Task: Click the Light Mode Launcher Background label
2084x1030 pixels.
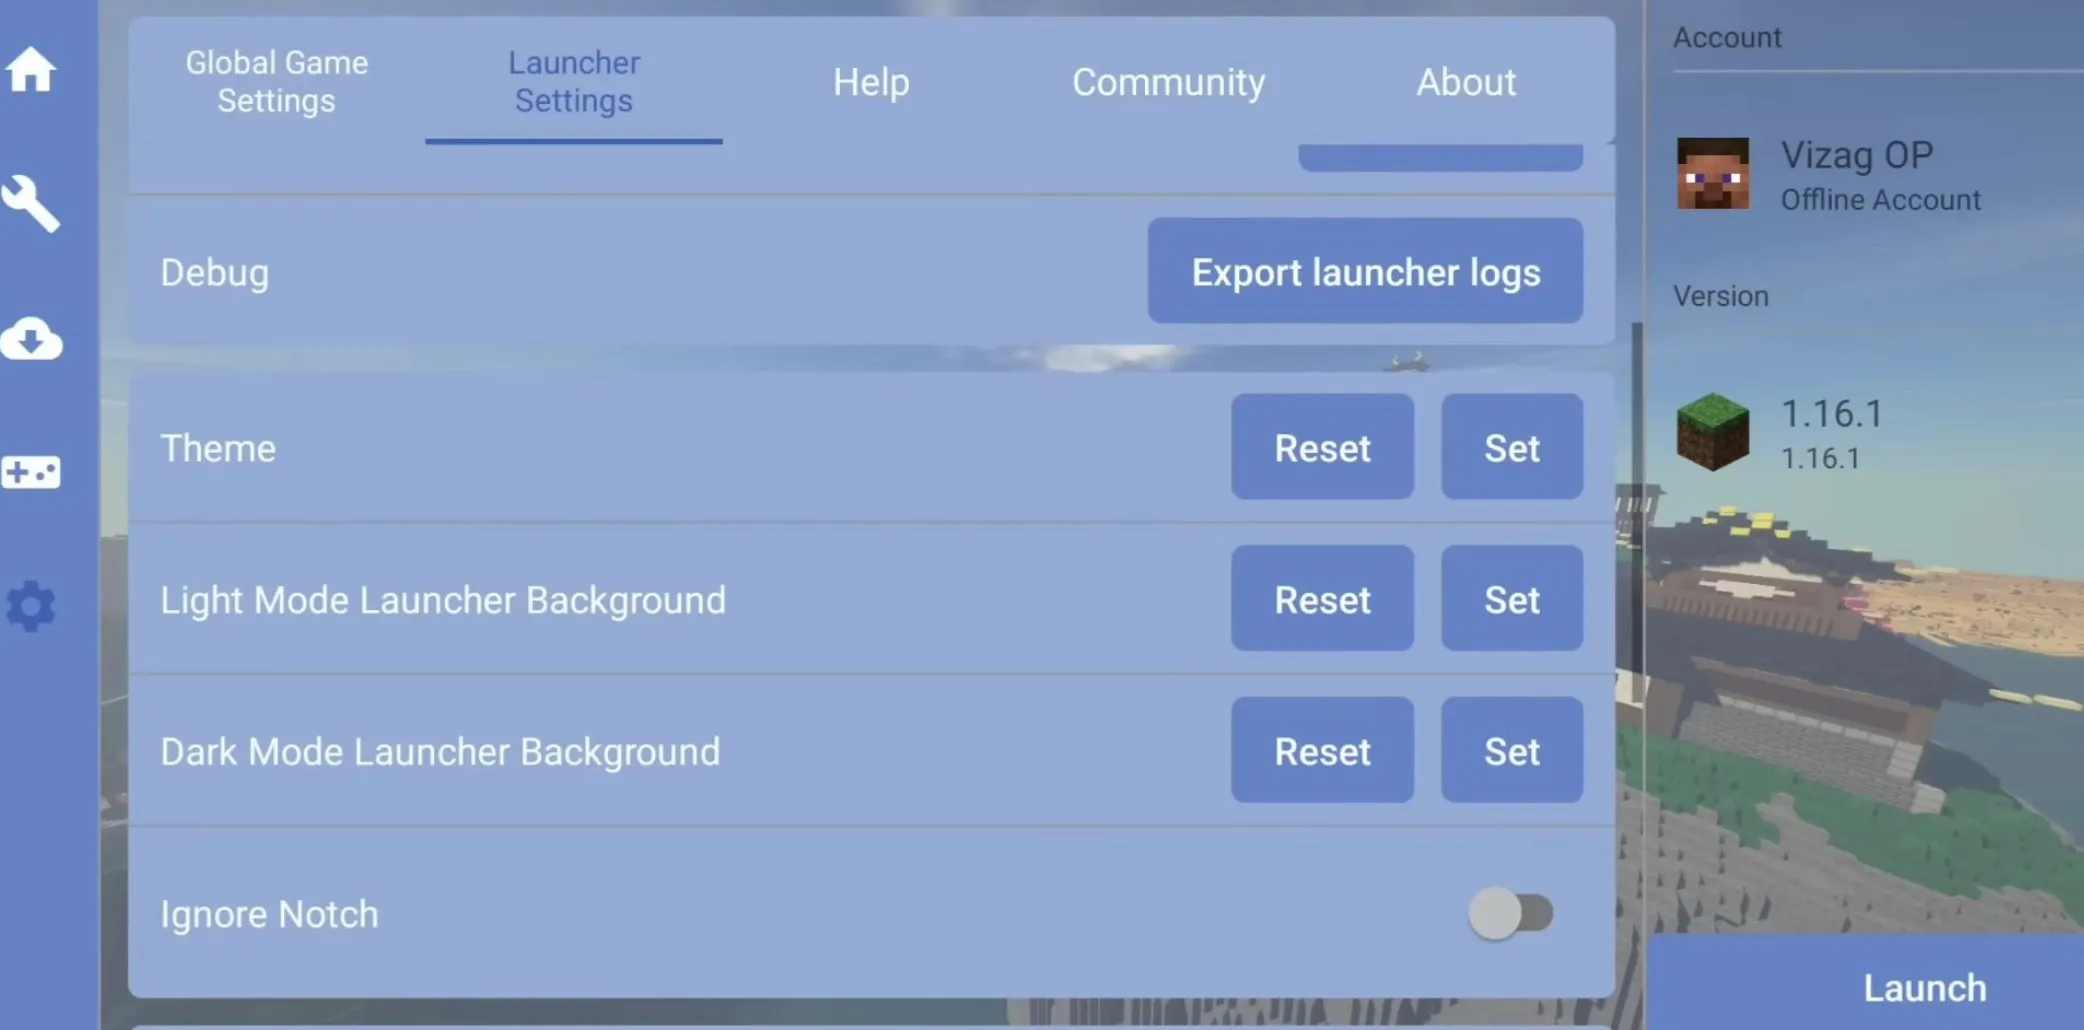Action: (443, 601)
